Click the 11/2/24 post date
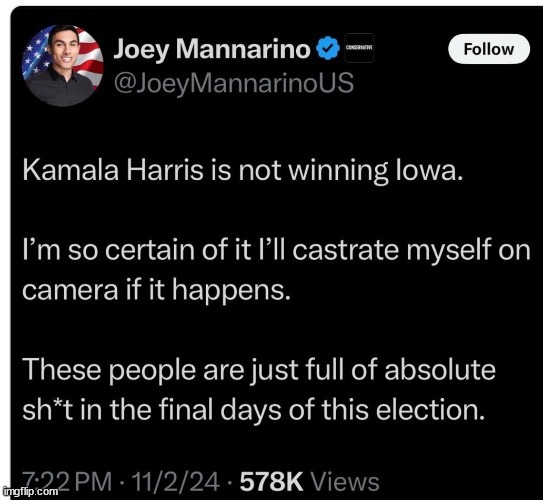Viewport: 543px width, 500px height. pos(176,481)
